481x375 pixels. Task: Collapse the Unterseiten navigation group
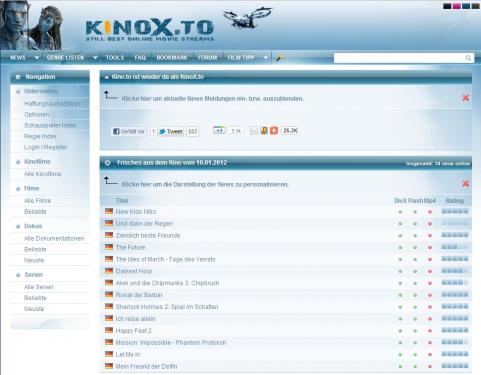[18, 91]
